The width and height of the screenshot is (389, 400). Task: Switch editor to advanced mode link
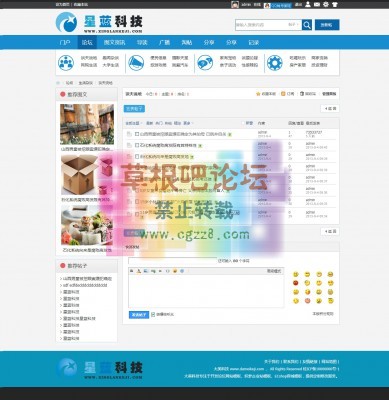click(x=274, y=271)
